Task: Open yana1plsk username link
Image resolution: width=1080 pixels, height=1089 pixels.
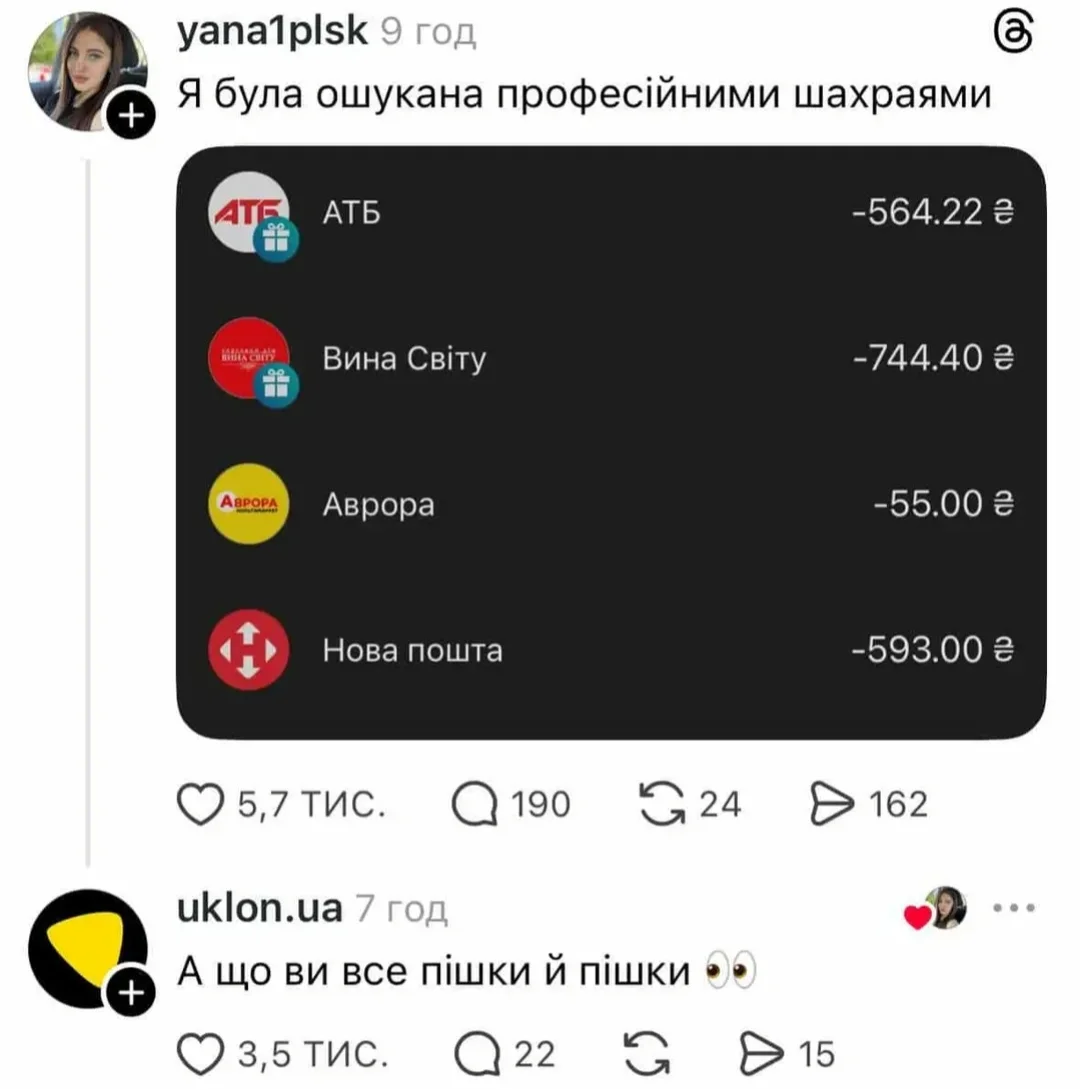Action: (x=272, y=31)
